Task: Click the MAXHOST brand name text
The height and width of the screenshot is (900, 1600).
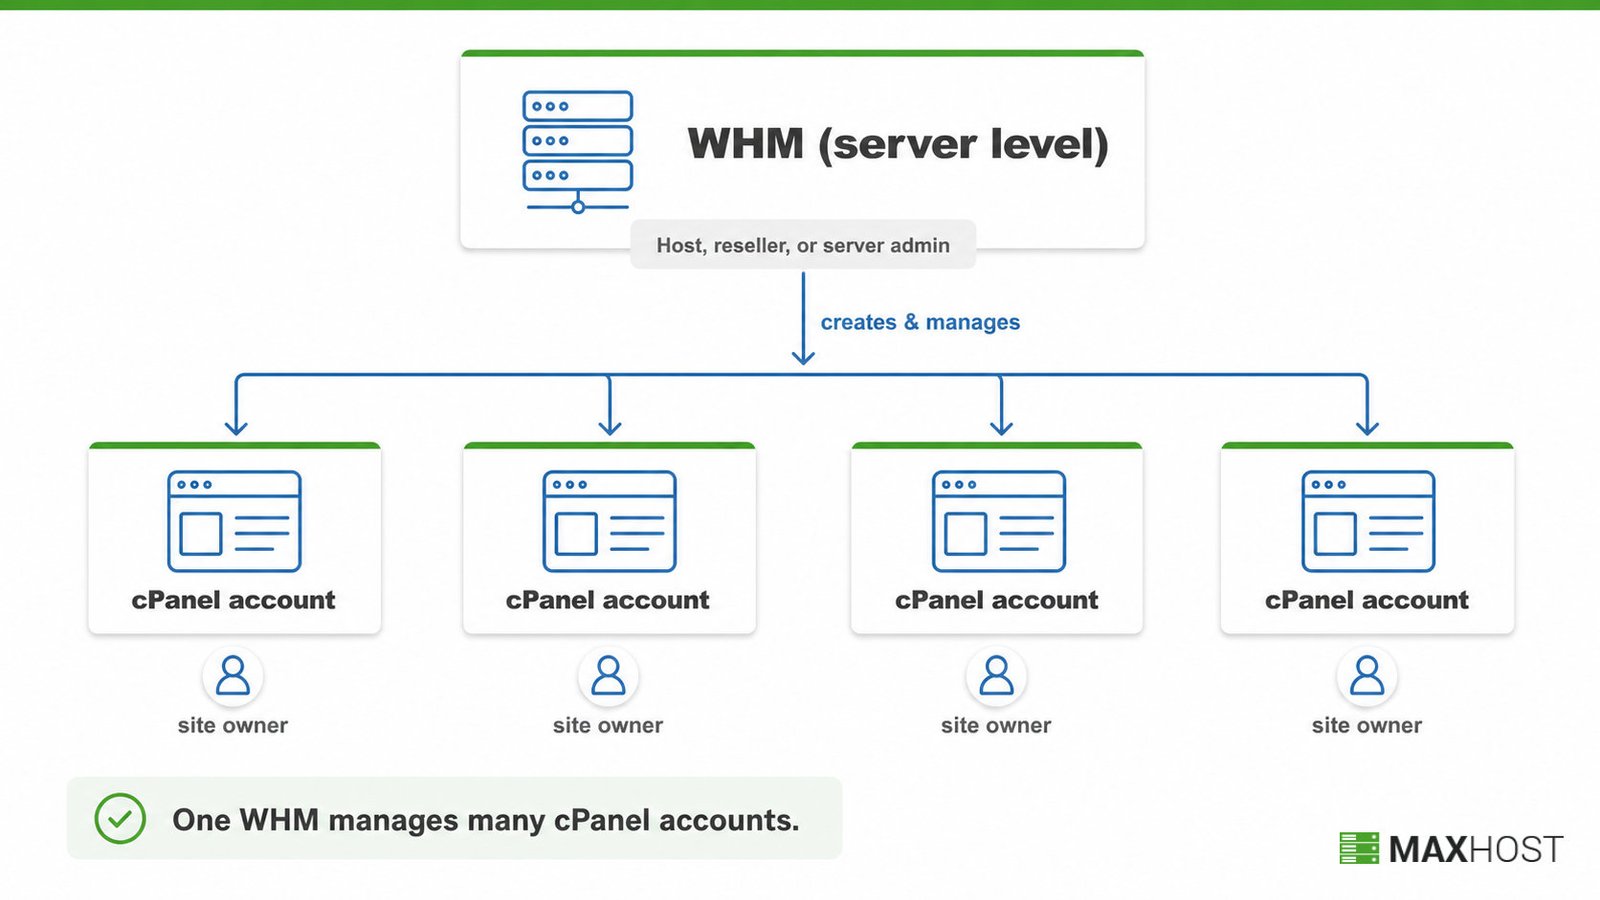Action: (x=1476, y=849)
